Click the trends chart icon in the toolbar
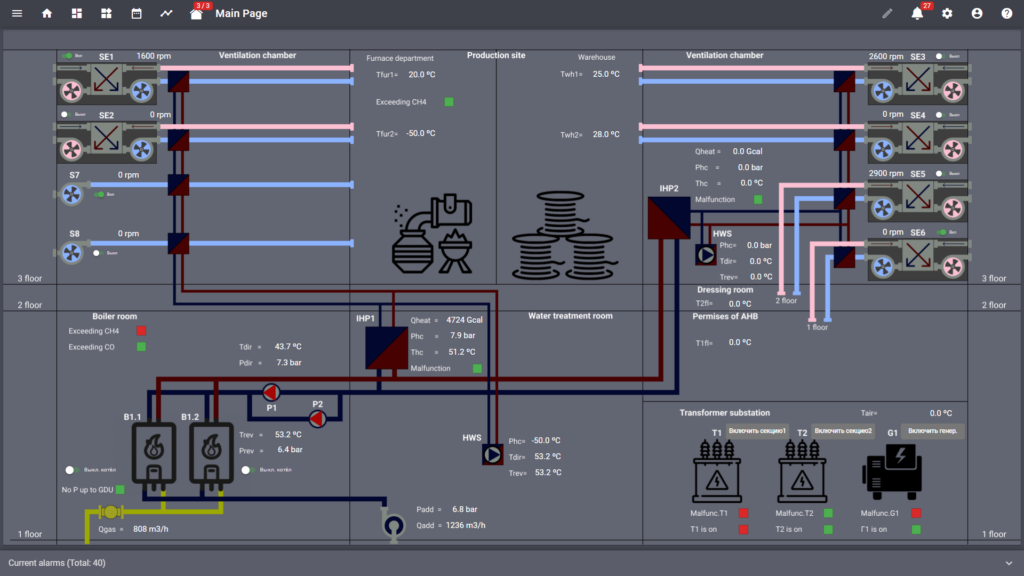1024x576 pixels. click(166, 13)
